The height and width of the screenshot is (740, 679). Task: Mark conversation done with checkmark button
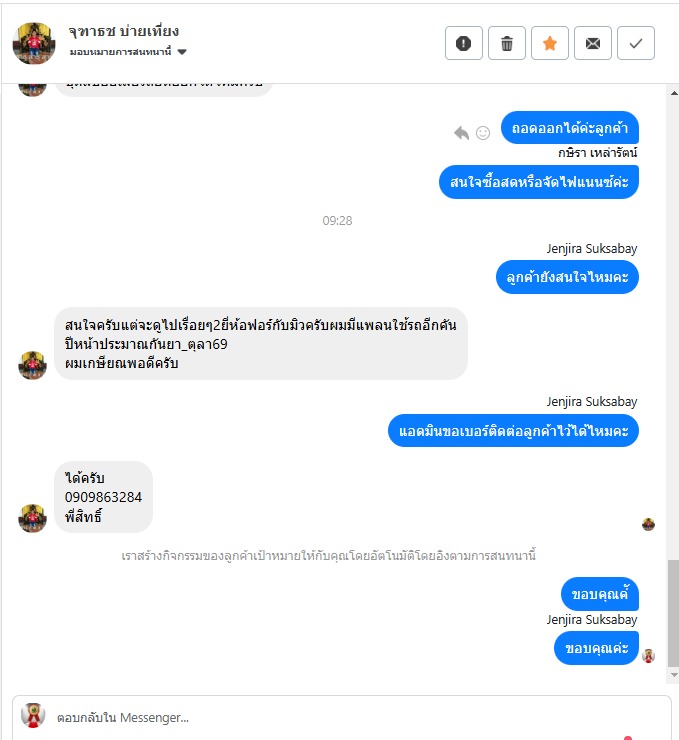[636, 43]
